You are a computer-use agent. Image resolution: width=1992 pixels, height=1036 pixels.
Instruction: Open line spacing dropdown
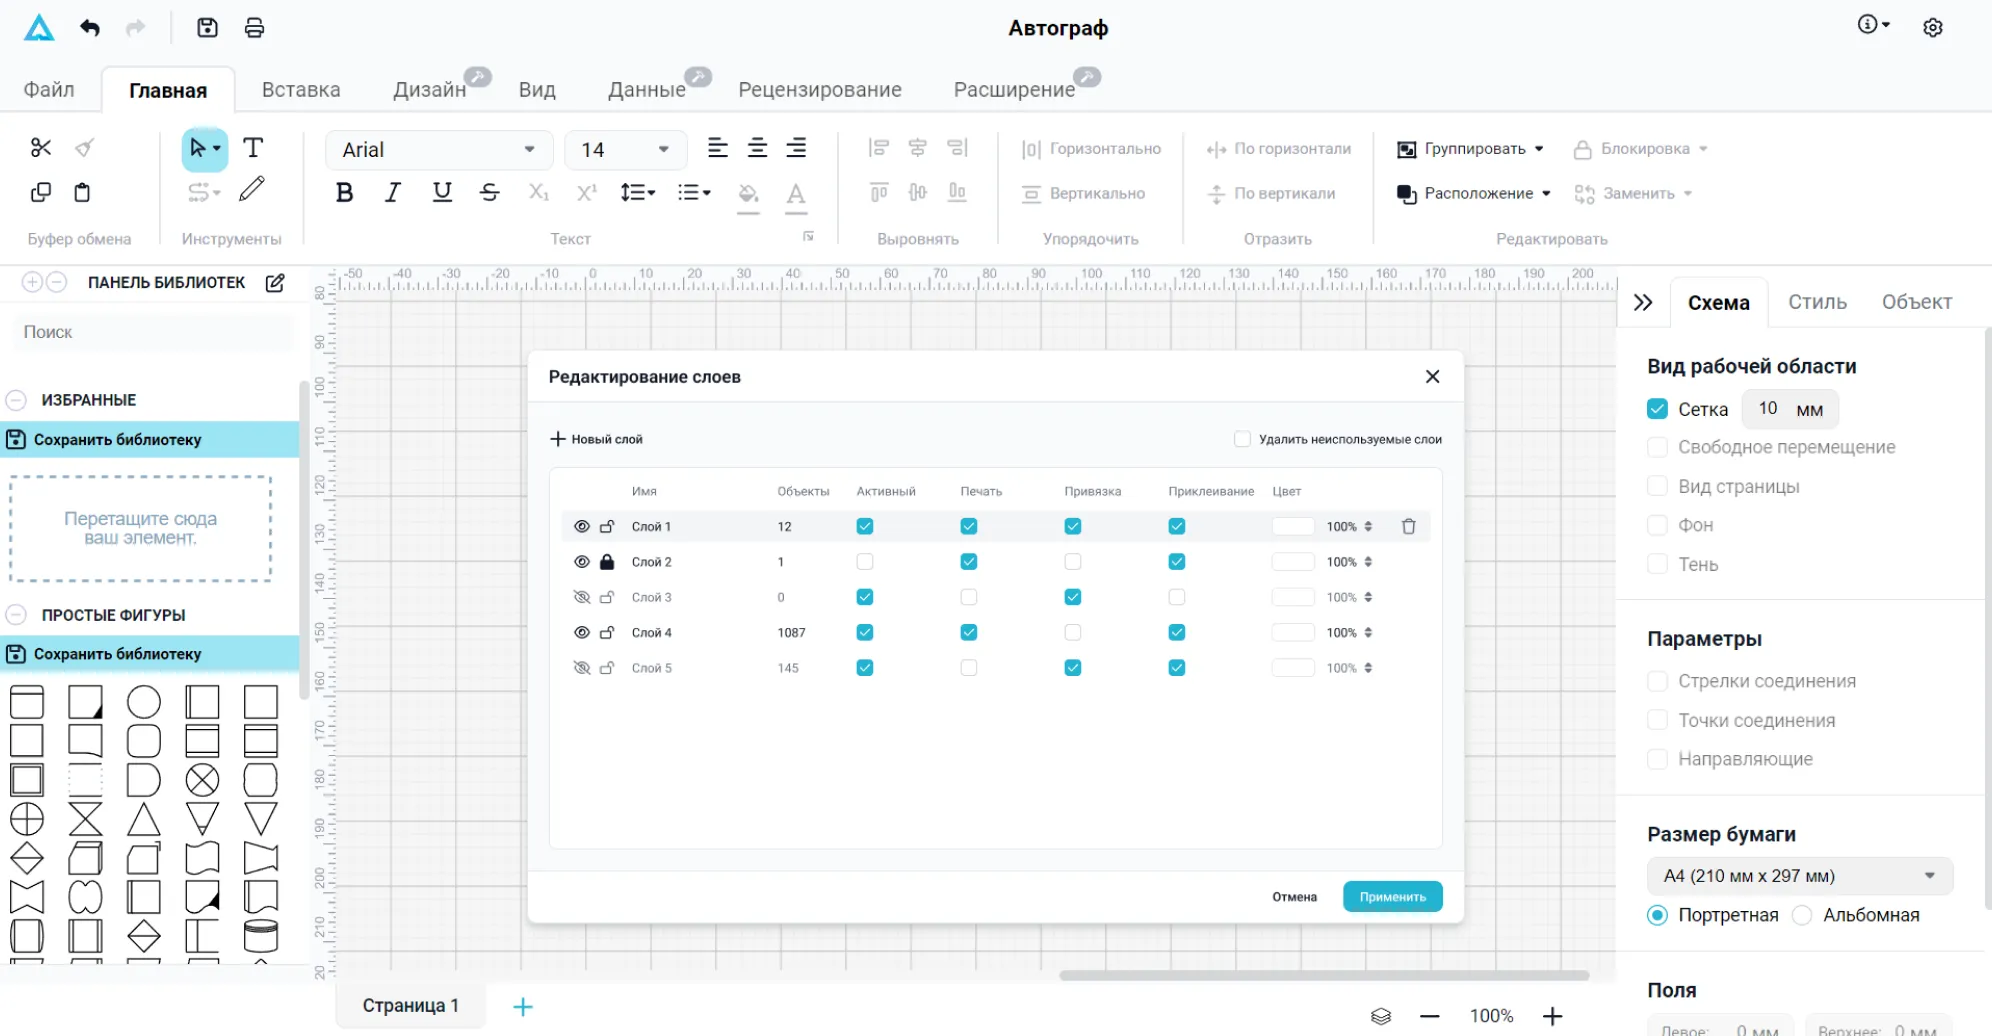point(638,193)
